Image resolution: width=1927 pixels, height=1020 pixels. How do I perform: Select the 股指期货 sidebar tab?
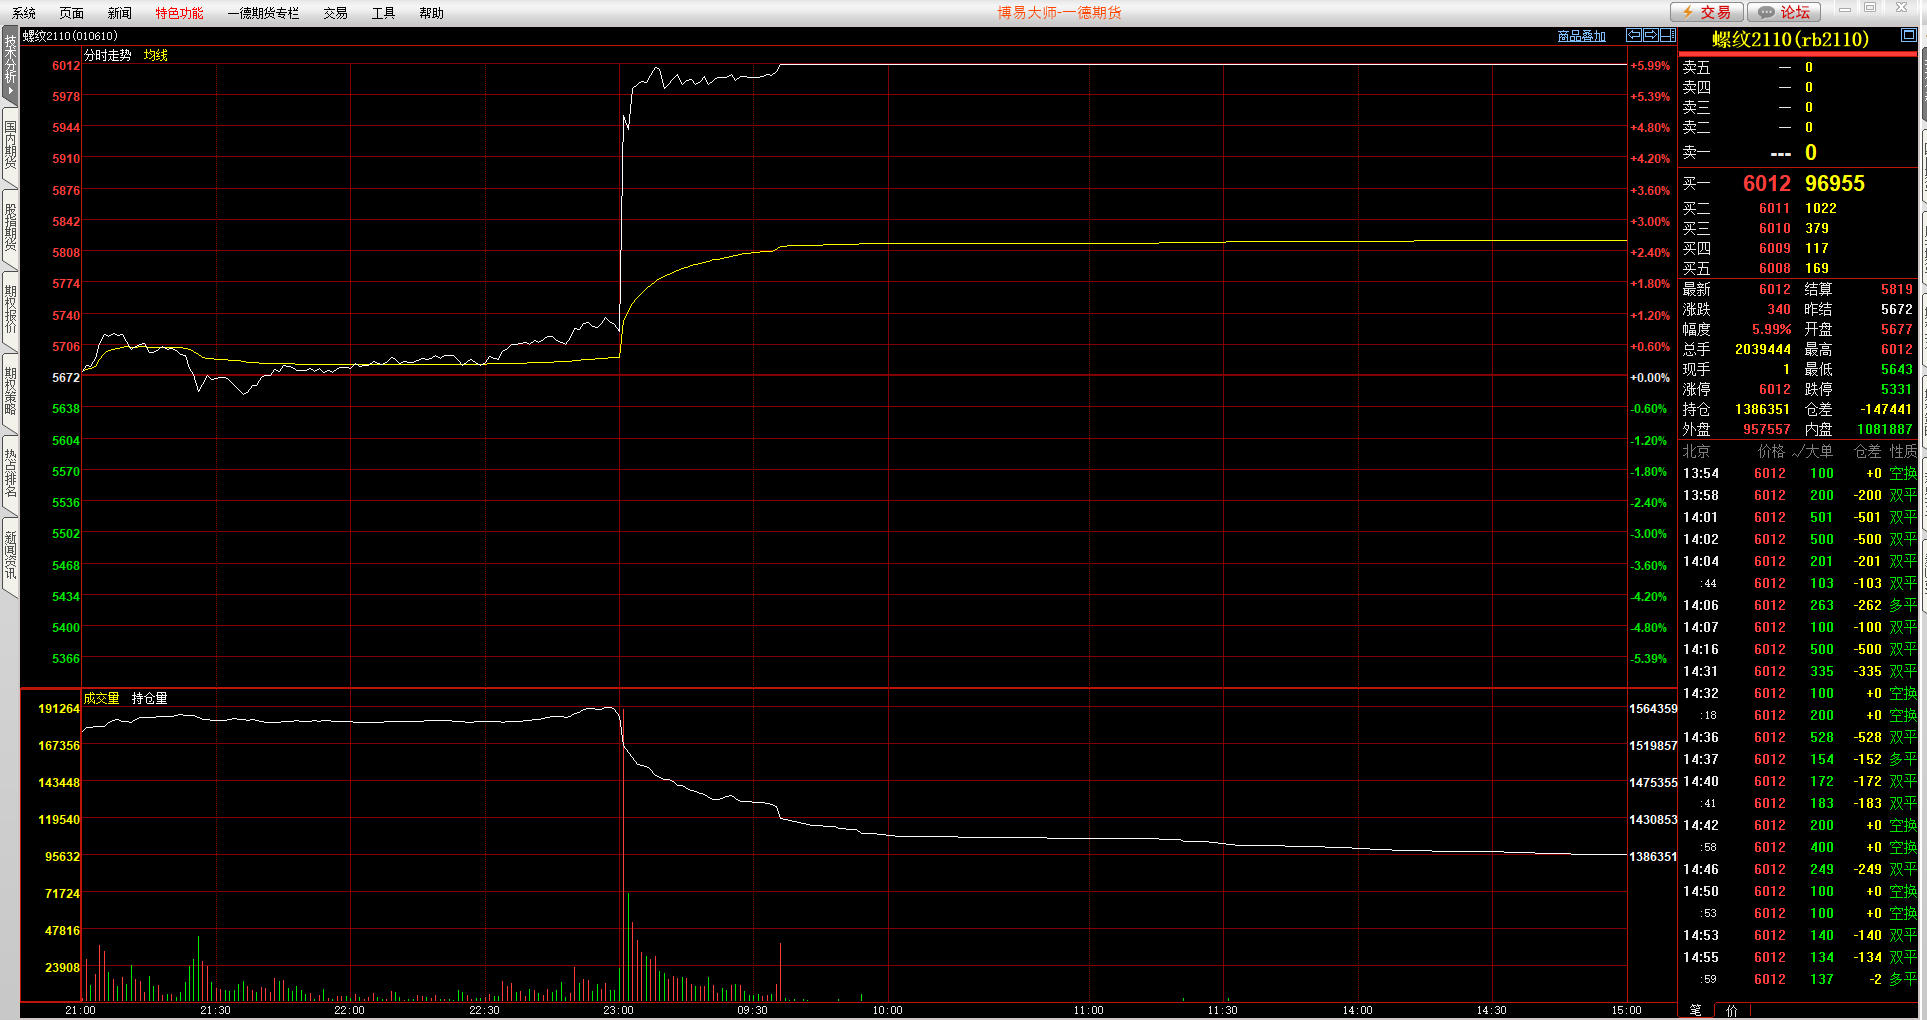pyautogui.click(x=10, y=227)
